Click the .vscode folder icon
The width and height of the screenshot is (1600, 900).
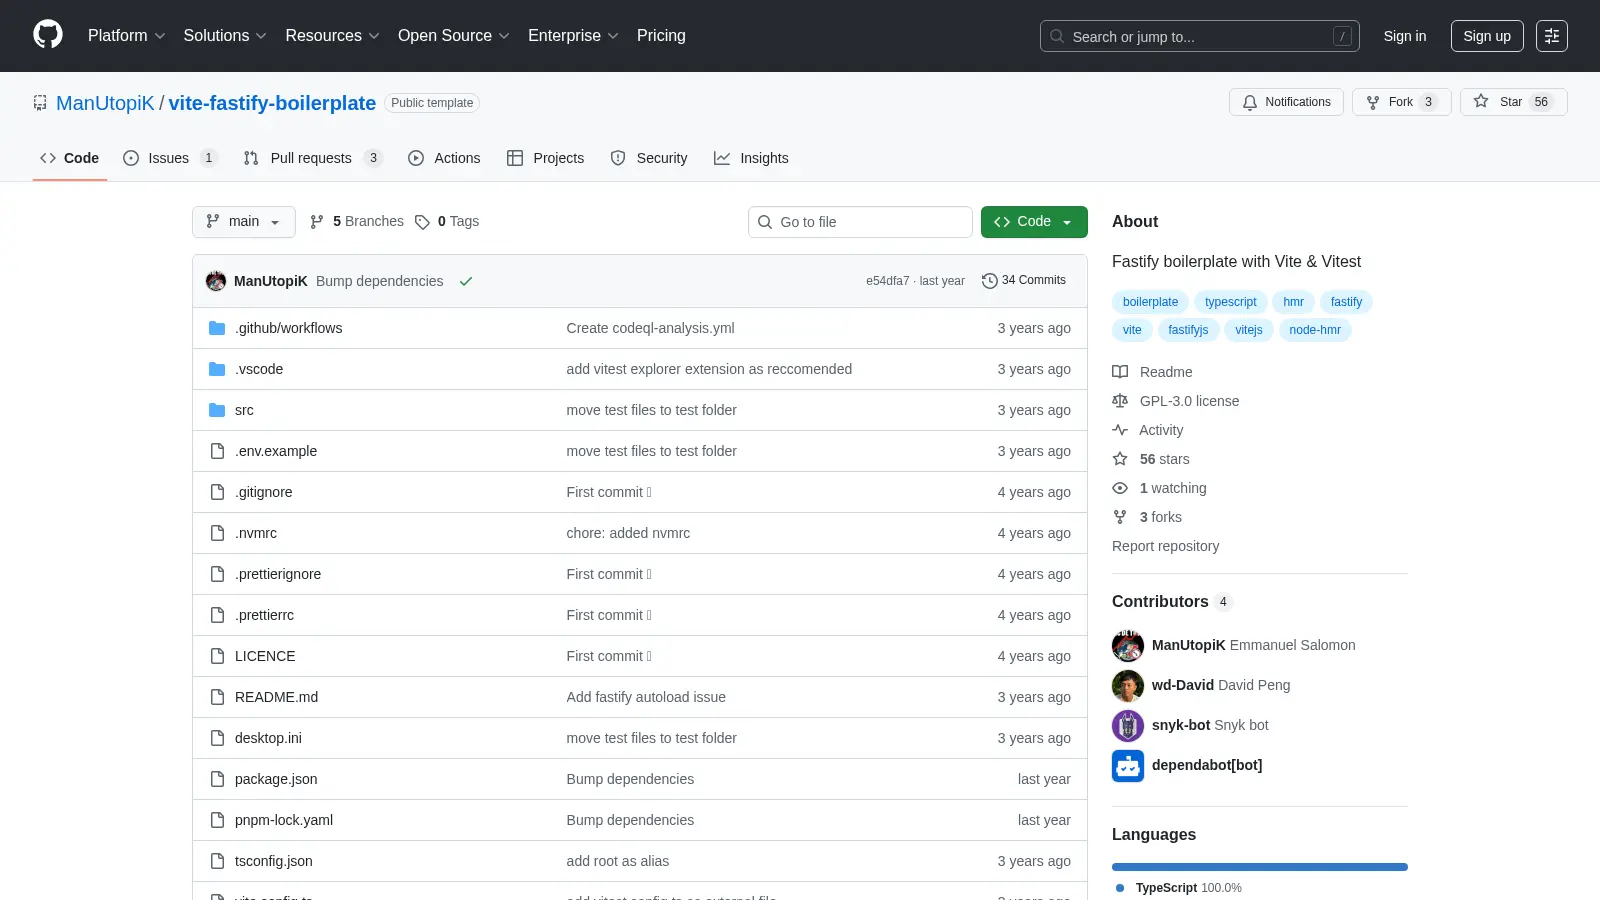click(217, 369)
